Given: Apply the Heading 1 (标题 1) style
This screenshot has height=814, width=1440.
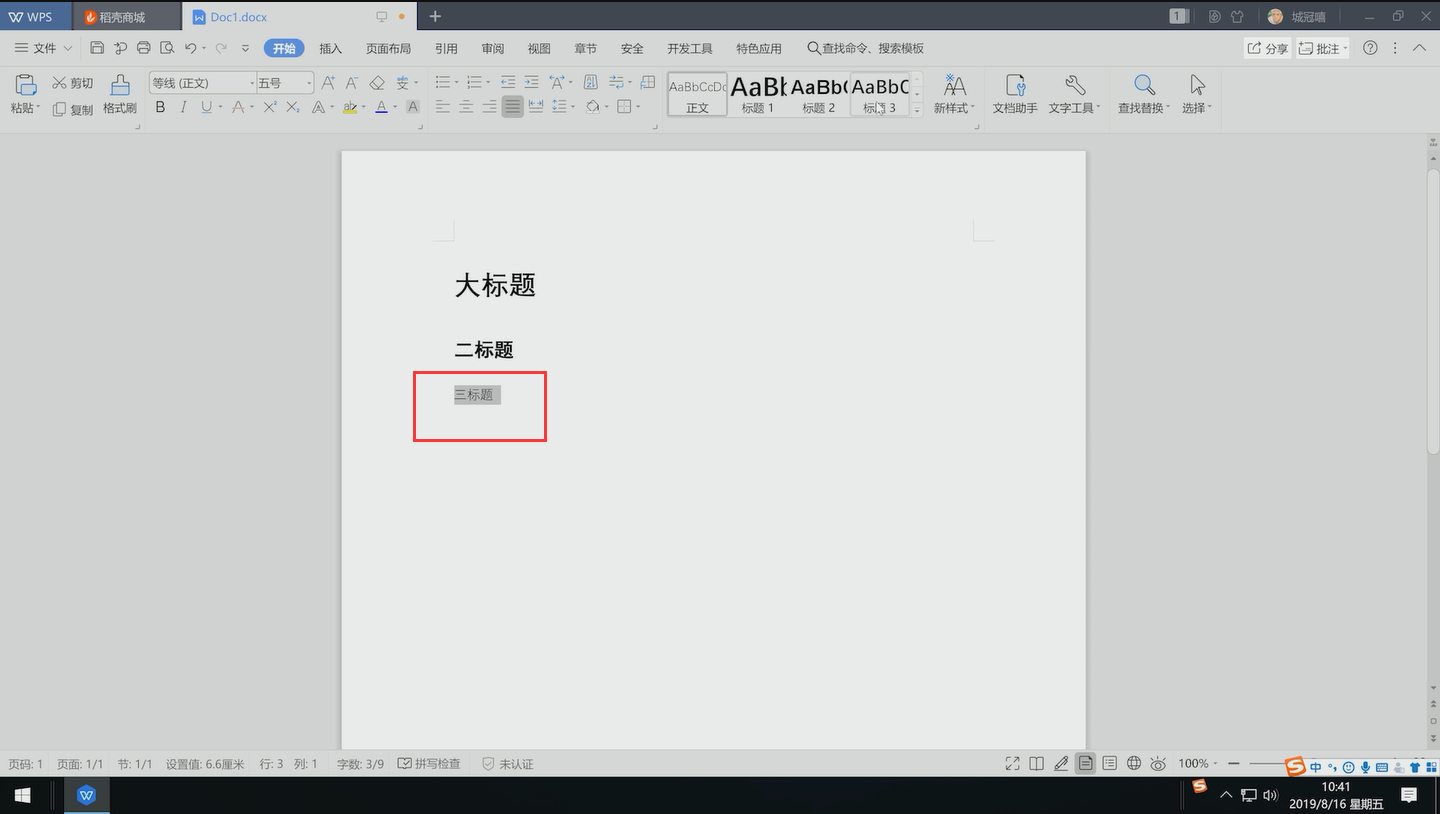Looking at the screenshot, I should pyautogui.click(x=758, y=95).
